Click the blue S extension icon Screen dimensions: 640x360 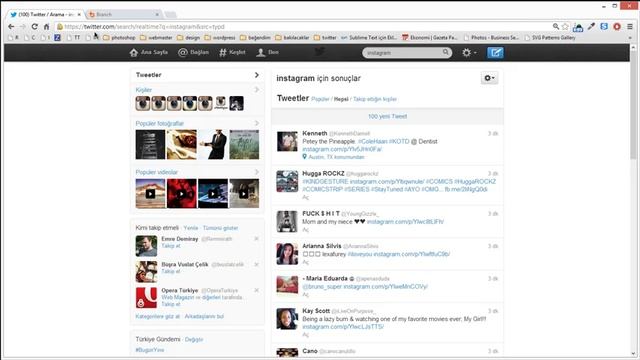(604, 27)
